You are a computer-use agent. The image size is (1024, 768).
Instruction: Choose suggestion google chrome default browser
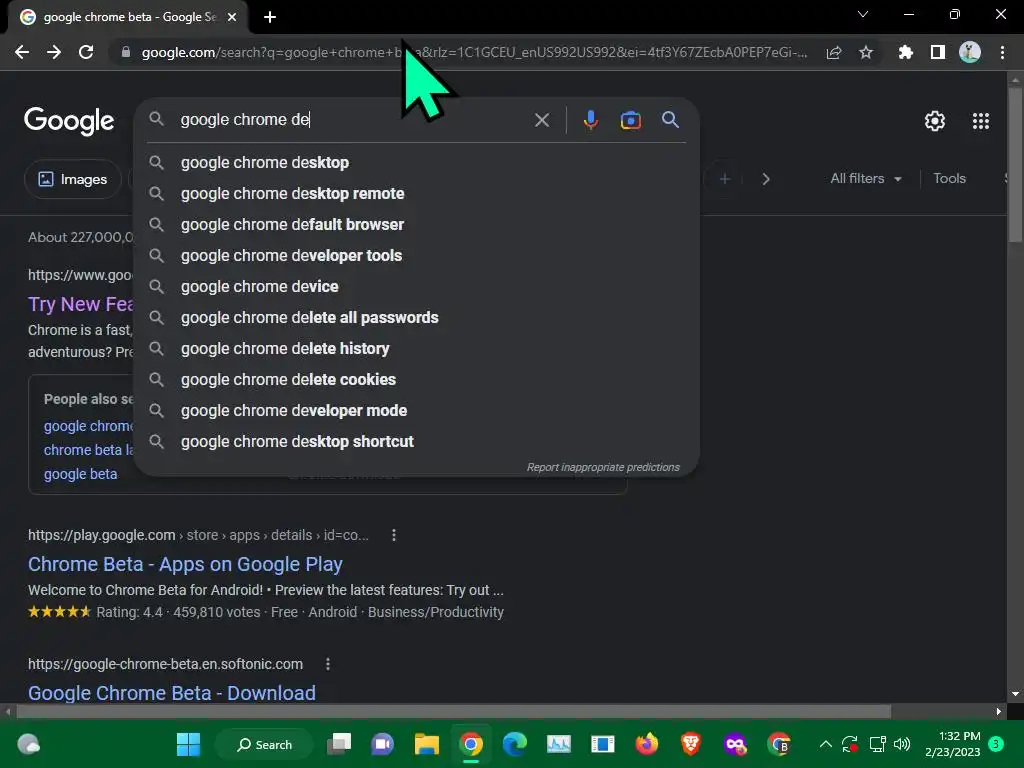click(417, 225)
